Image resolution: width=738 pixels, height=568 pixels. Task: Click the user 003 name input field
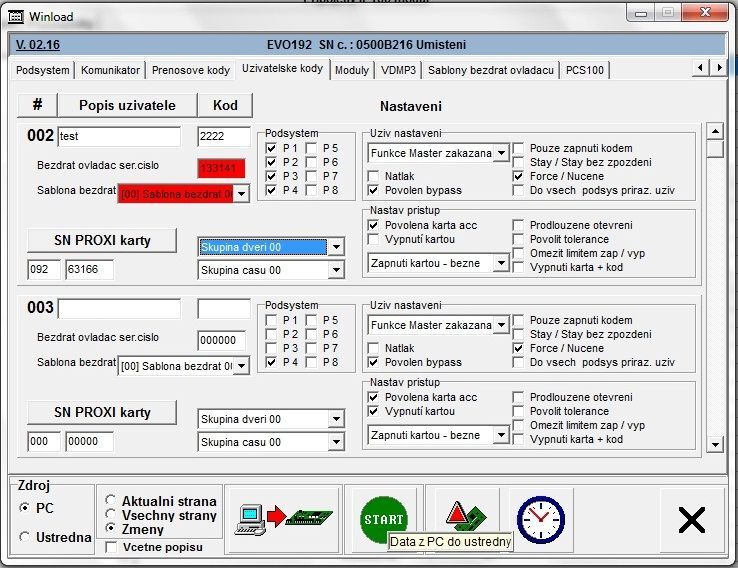pyautogui.click(x=119, y=308)
